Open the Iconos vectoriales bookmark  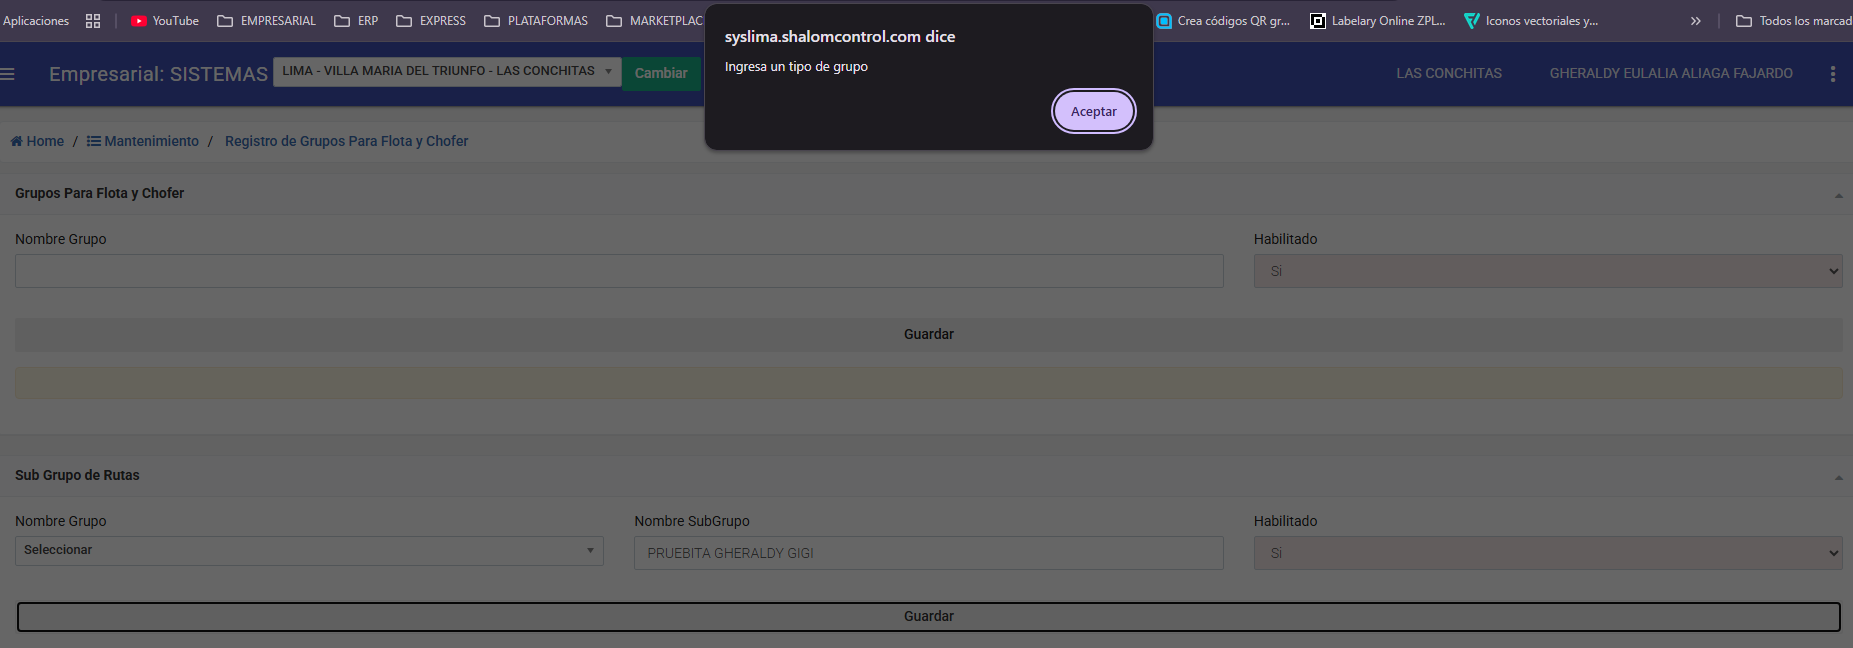tap(1531, 21)
